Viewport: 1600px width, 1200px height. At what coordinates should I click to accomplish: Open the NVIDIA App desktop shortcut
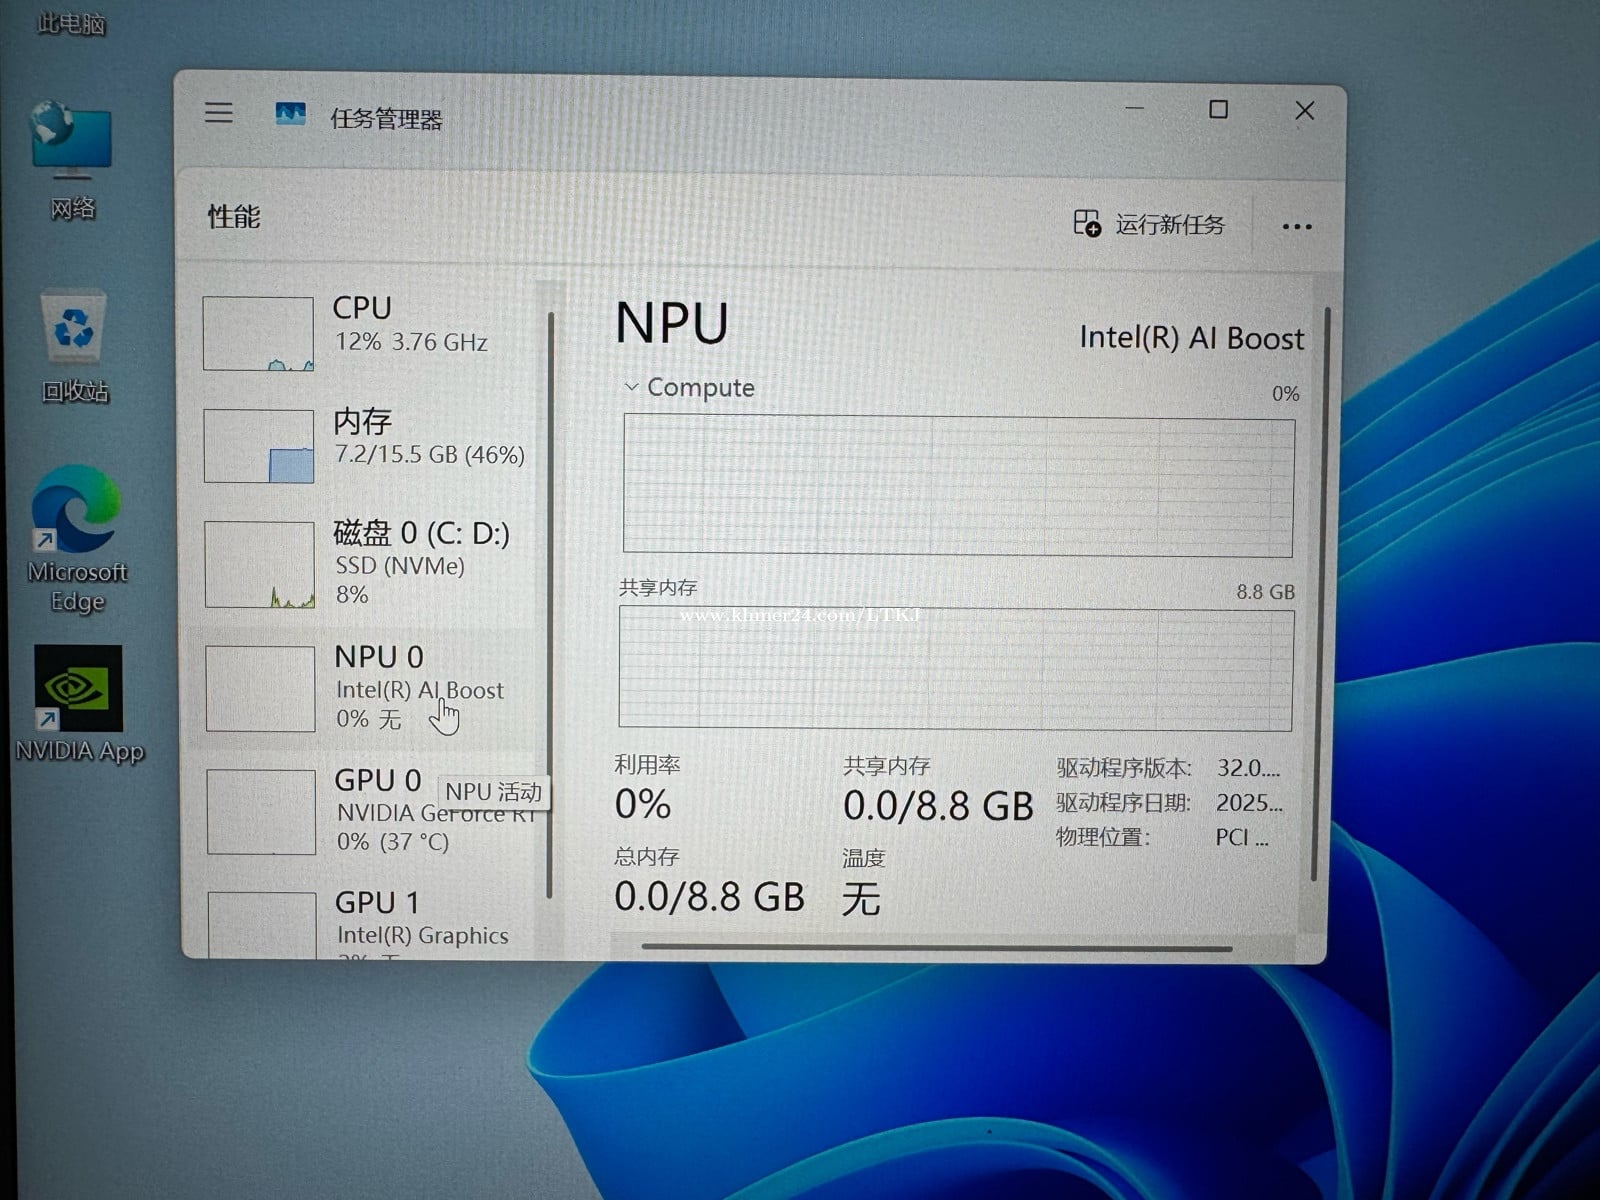(x=79, y=704)
